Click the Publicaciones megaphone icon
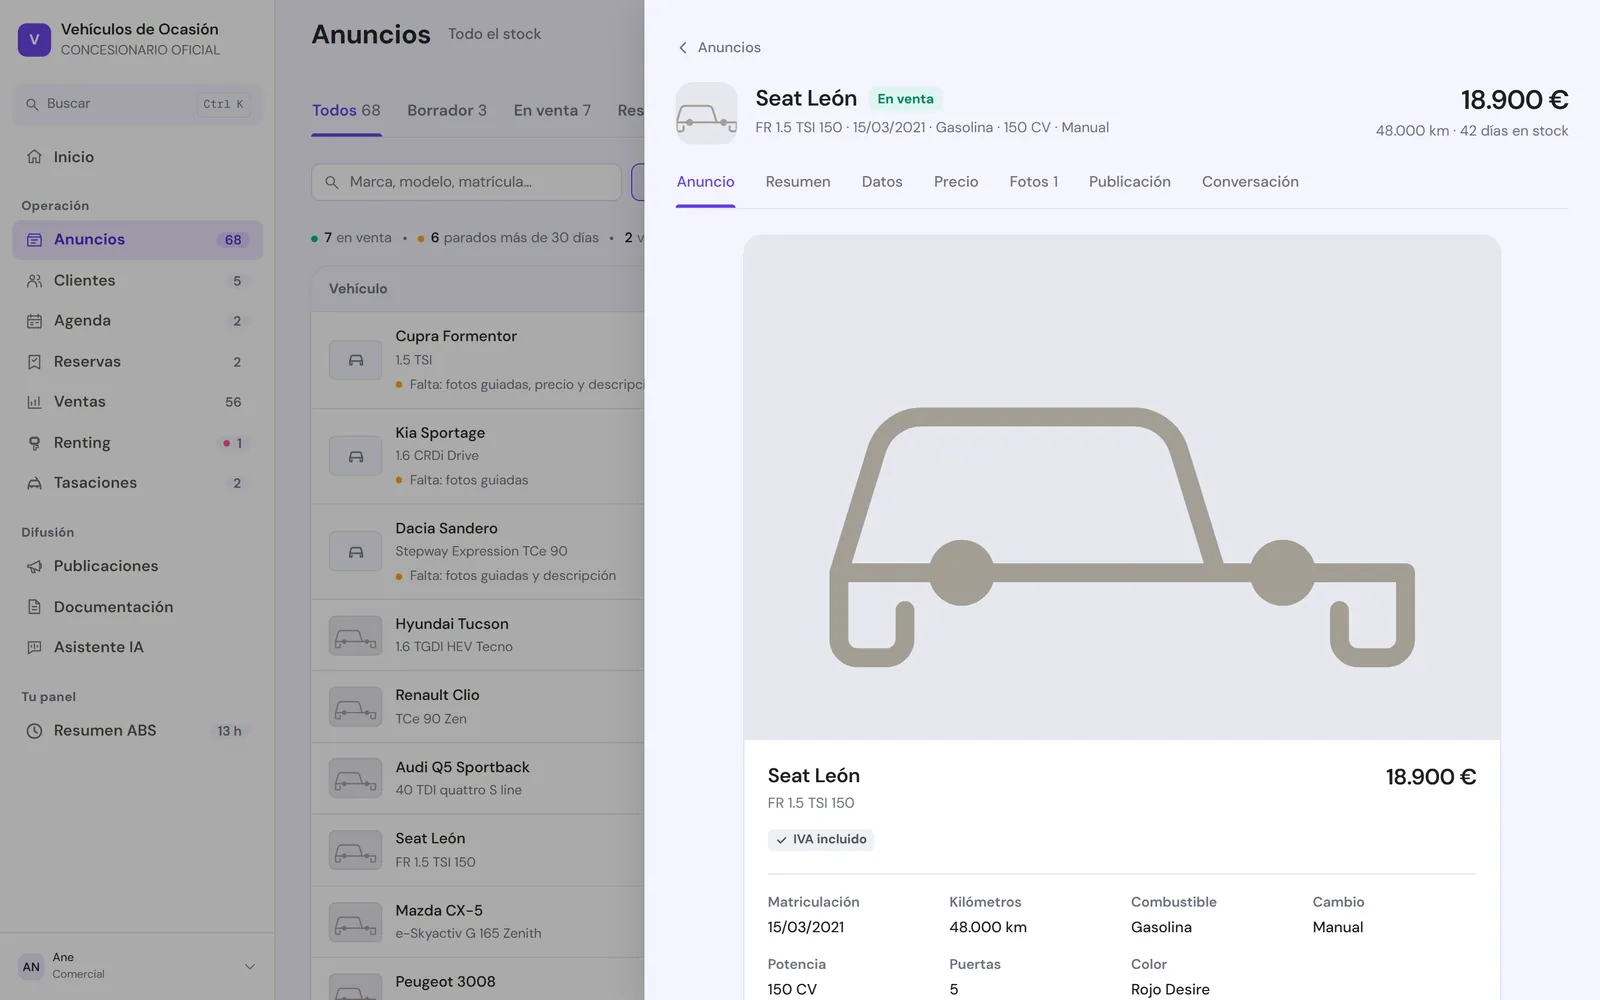The width and height of the screenshot is (1600, 1000). click(x=34, y=566)
